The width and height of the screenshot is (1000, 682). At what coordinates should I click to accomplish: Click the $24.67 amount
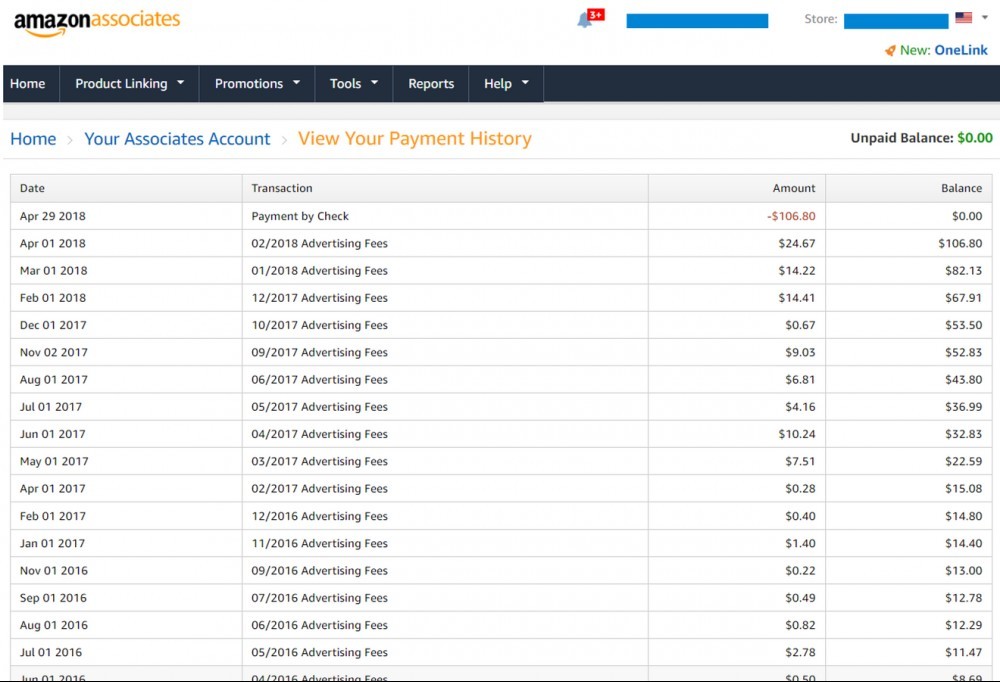click(797, 244)
